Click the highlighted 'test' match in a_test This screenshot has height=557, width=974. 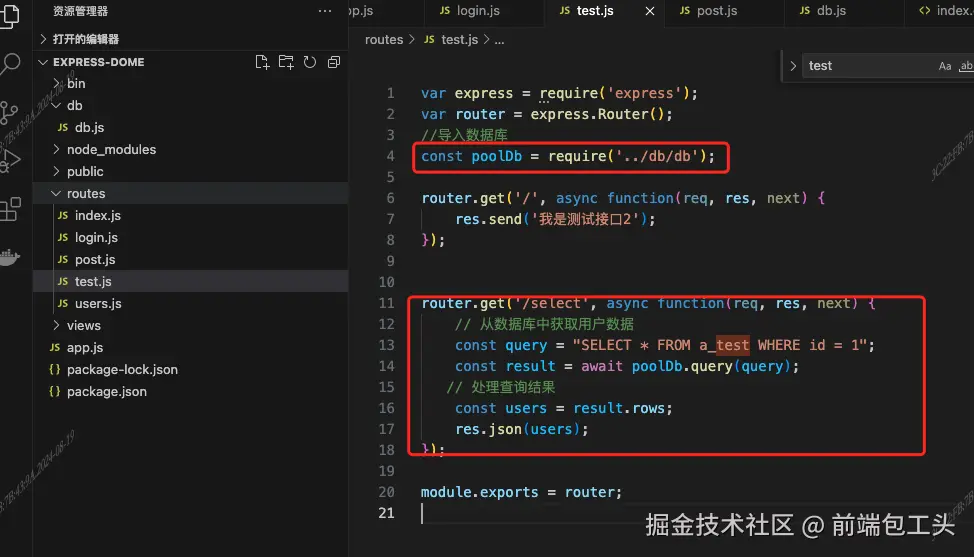point(732,345)
